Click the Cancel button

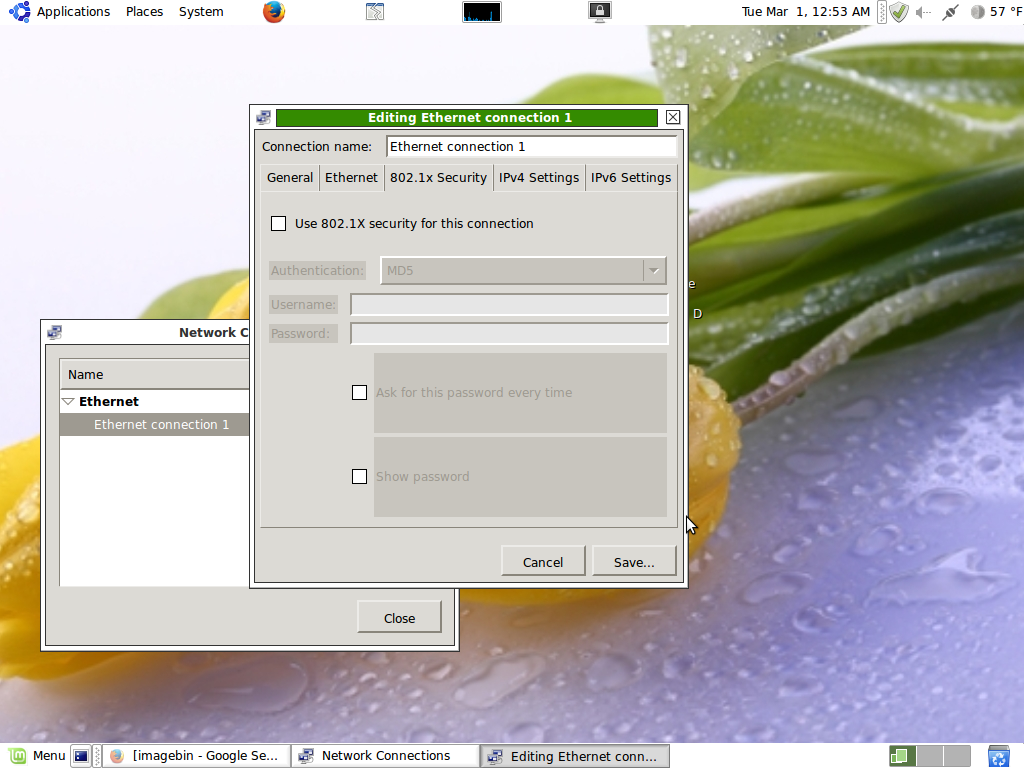pos(543,562)
